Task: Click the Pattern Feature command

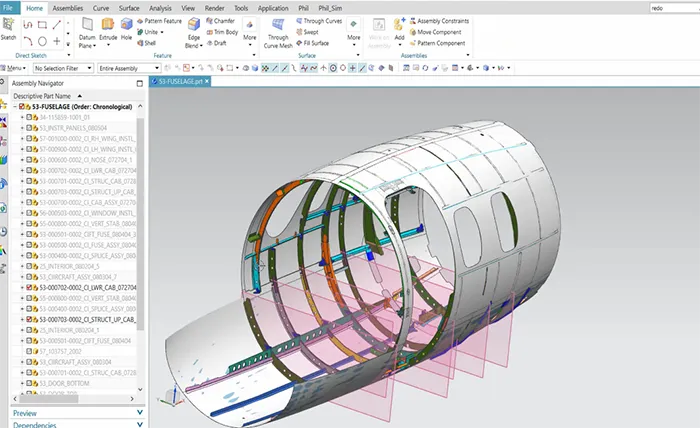Action: 159,21
